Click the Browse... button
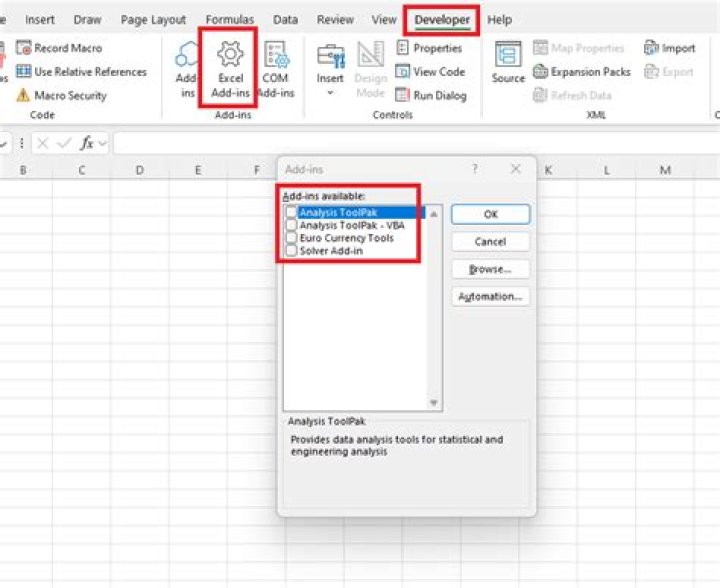 (490, 269)
